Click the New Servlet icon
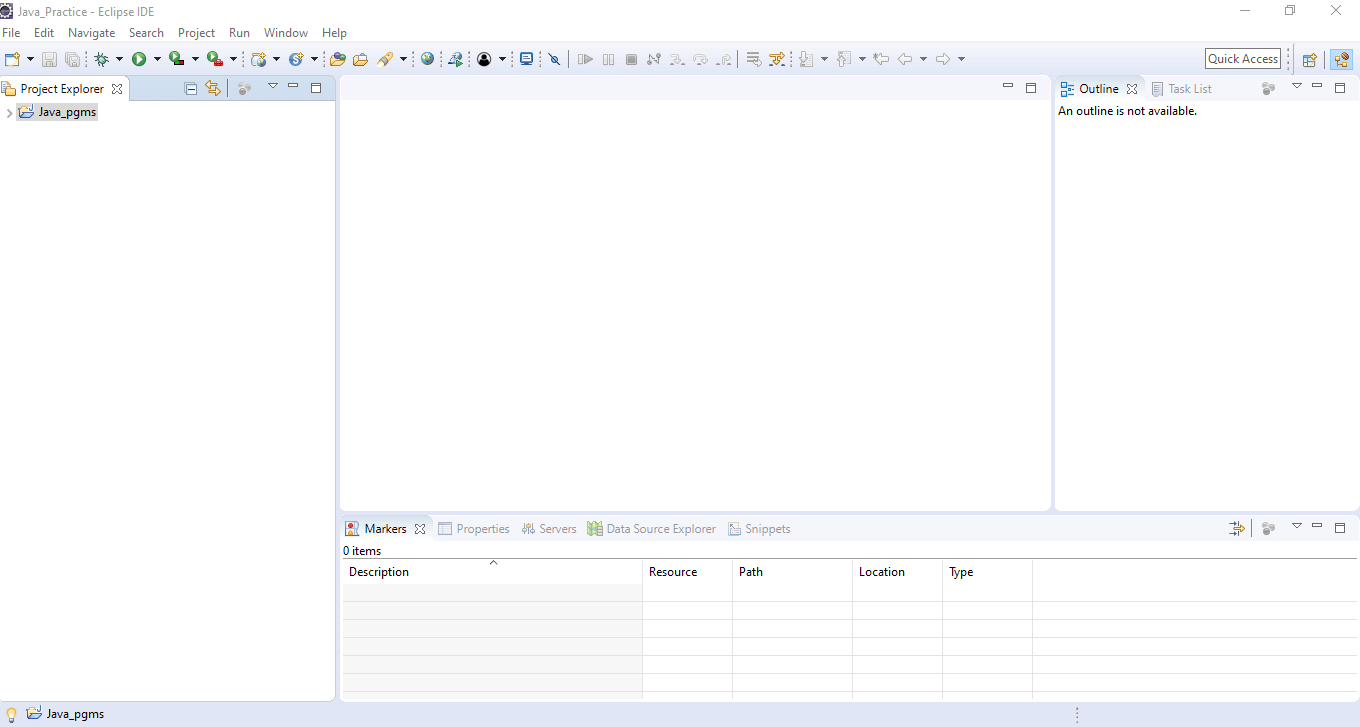Viewport: 1360px width, 727px height. (x=296, y=59)
